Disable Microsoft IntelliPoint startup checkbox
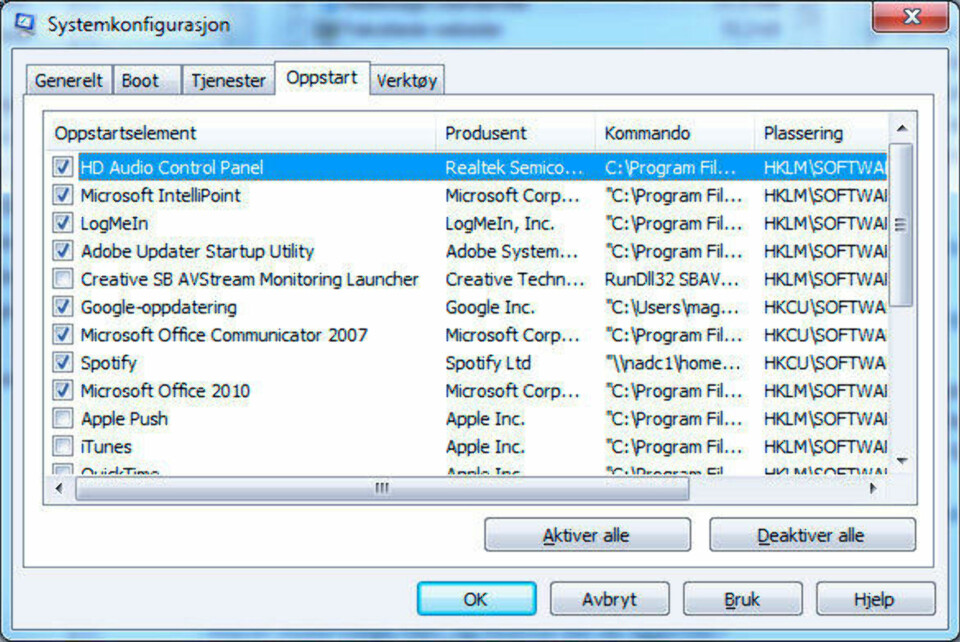The width and height of the screenshot is (960, 642). [x=62, y=195]
